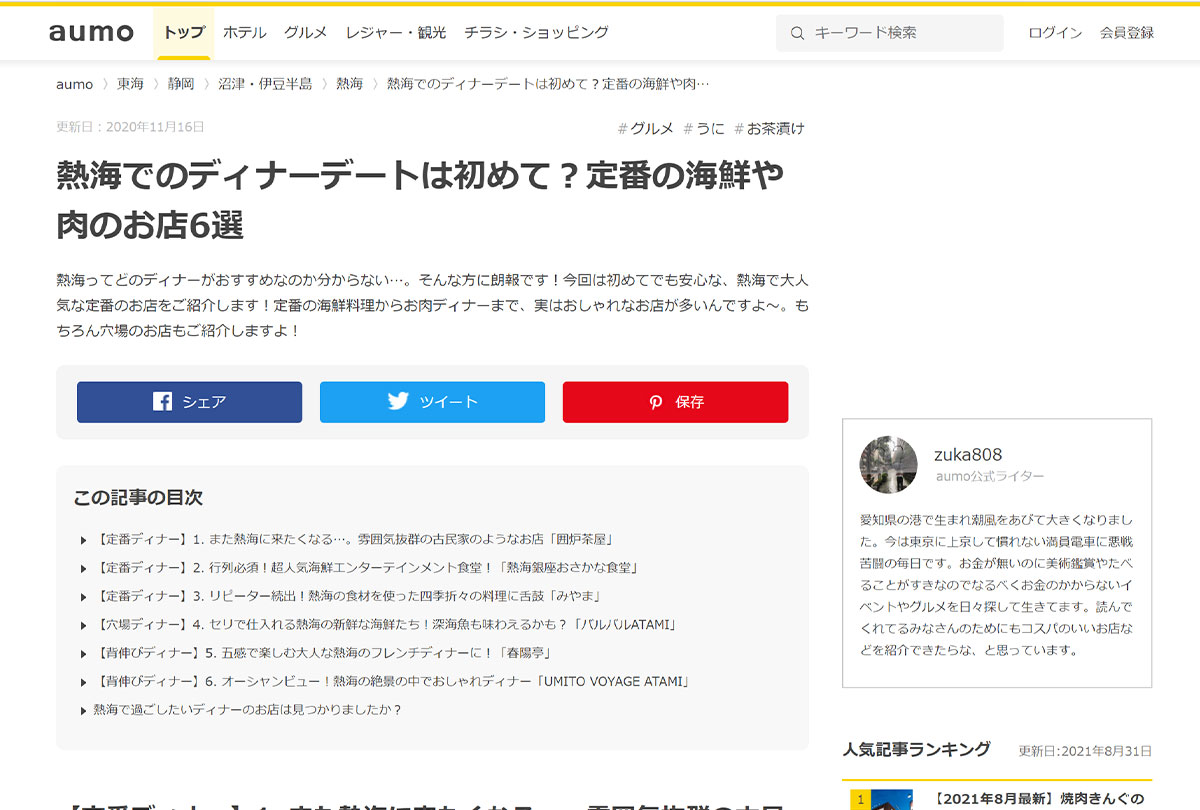Click rank 1 article thumbnail

pos(881,800)
